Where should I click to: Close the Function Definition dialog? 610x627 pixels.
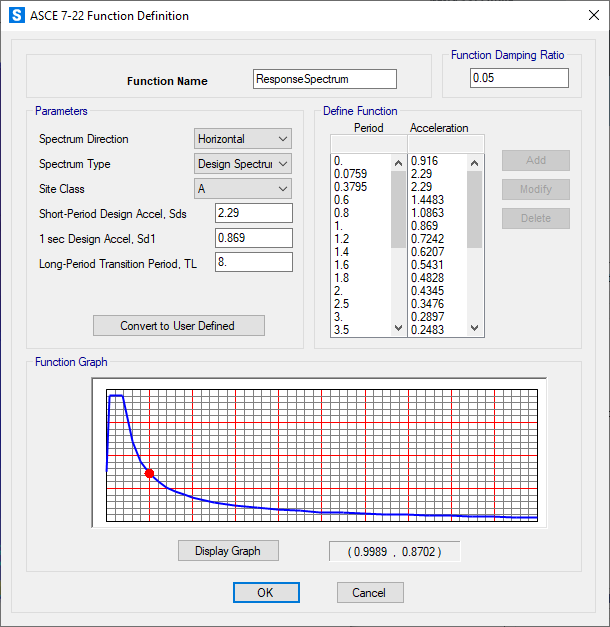click(x=586, y=16)
